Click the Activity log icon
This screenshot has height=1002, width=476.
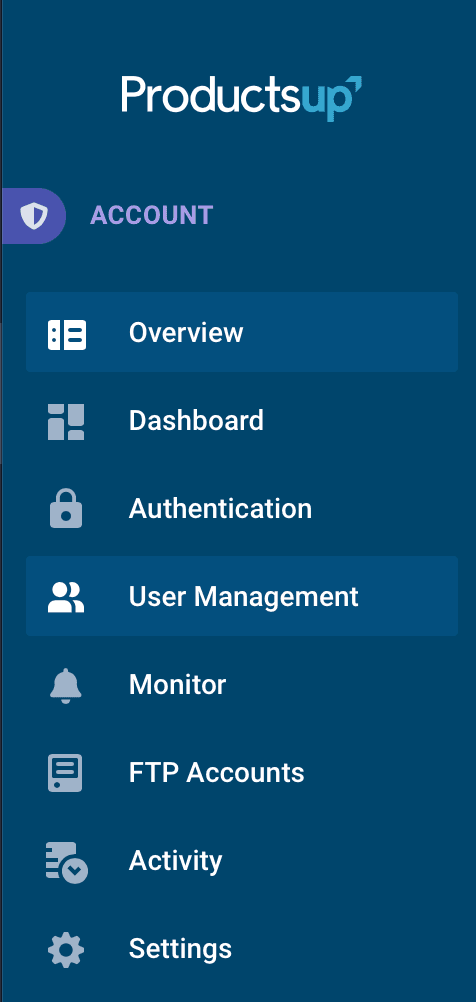[x=66, y=862]
